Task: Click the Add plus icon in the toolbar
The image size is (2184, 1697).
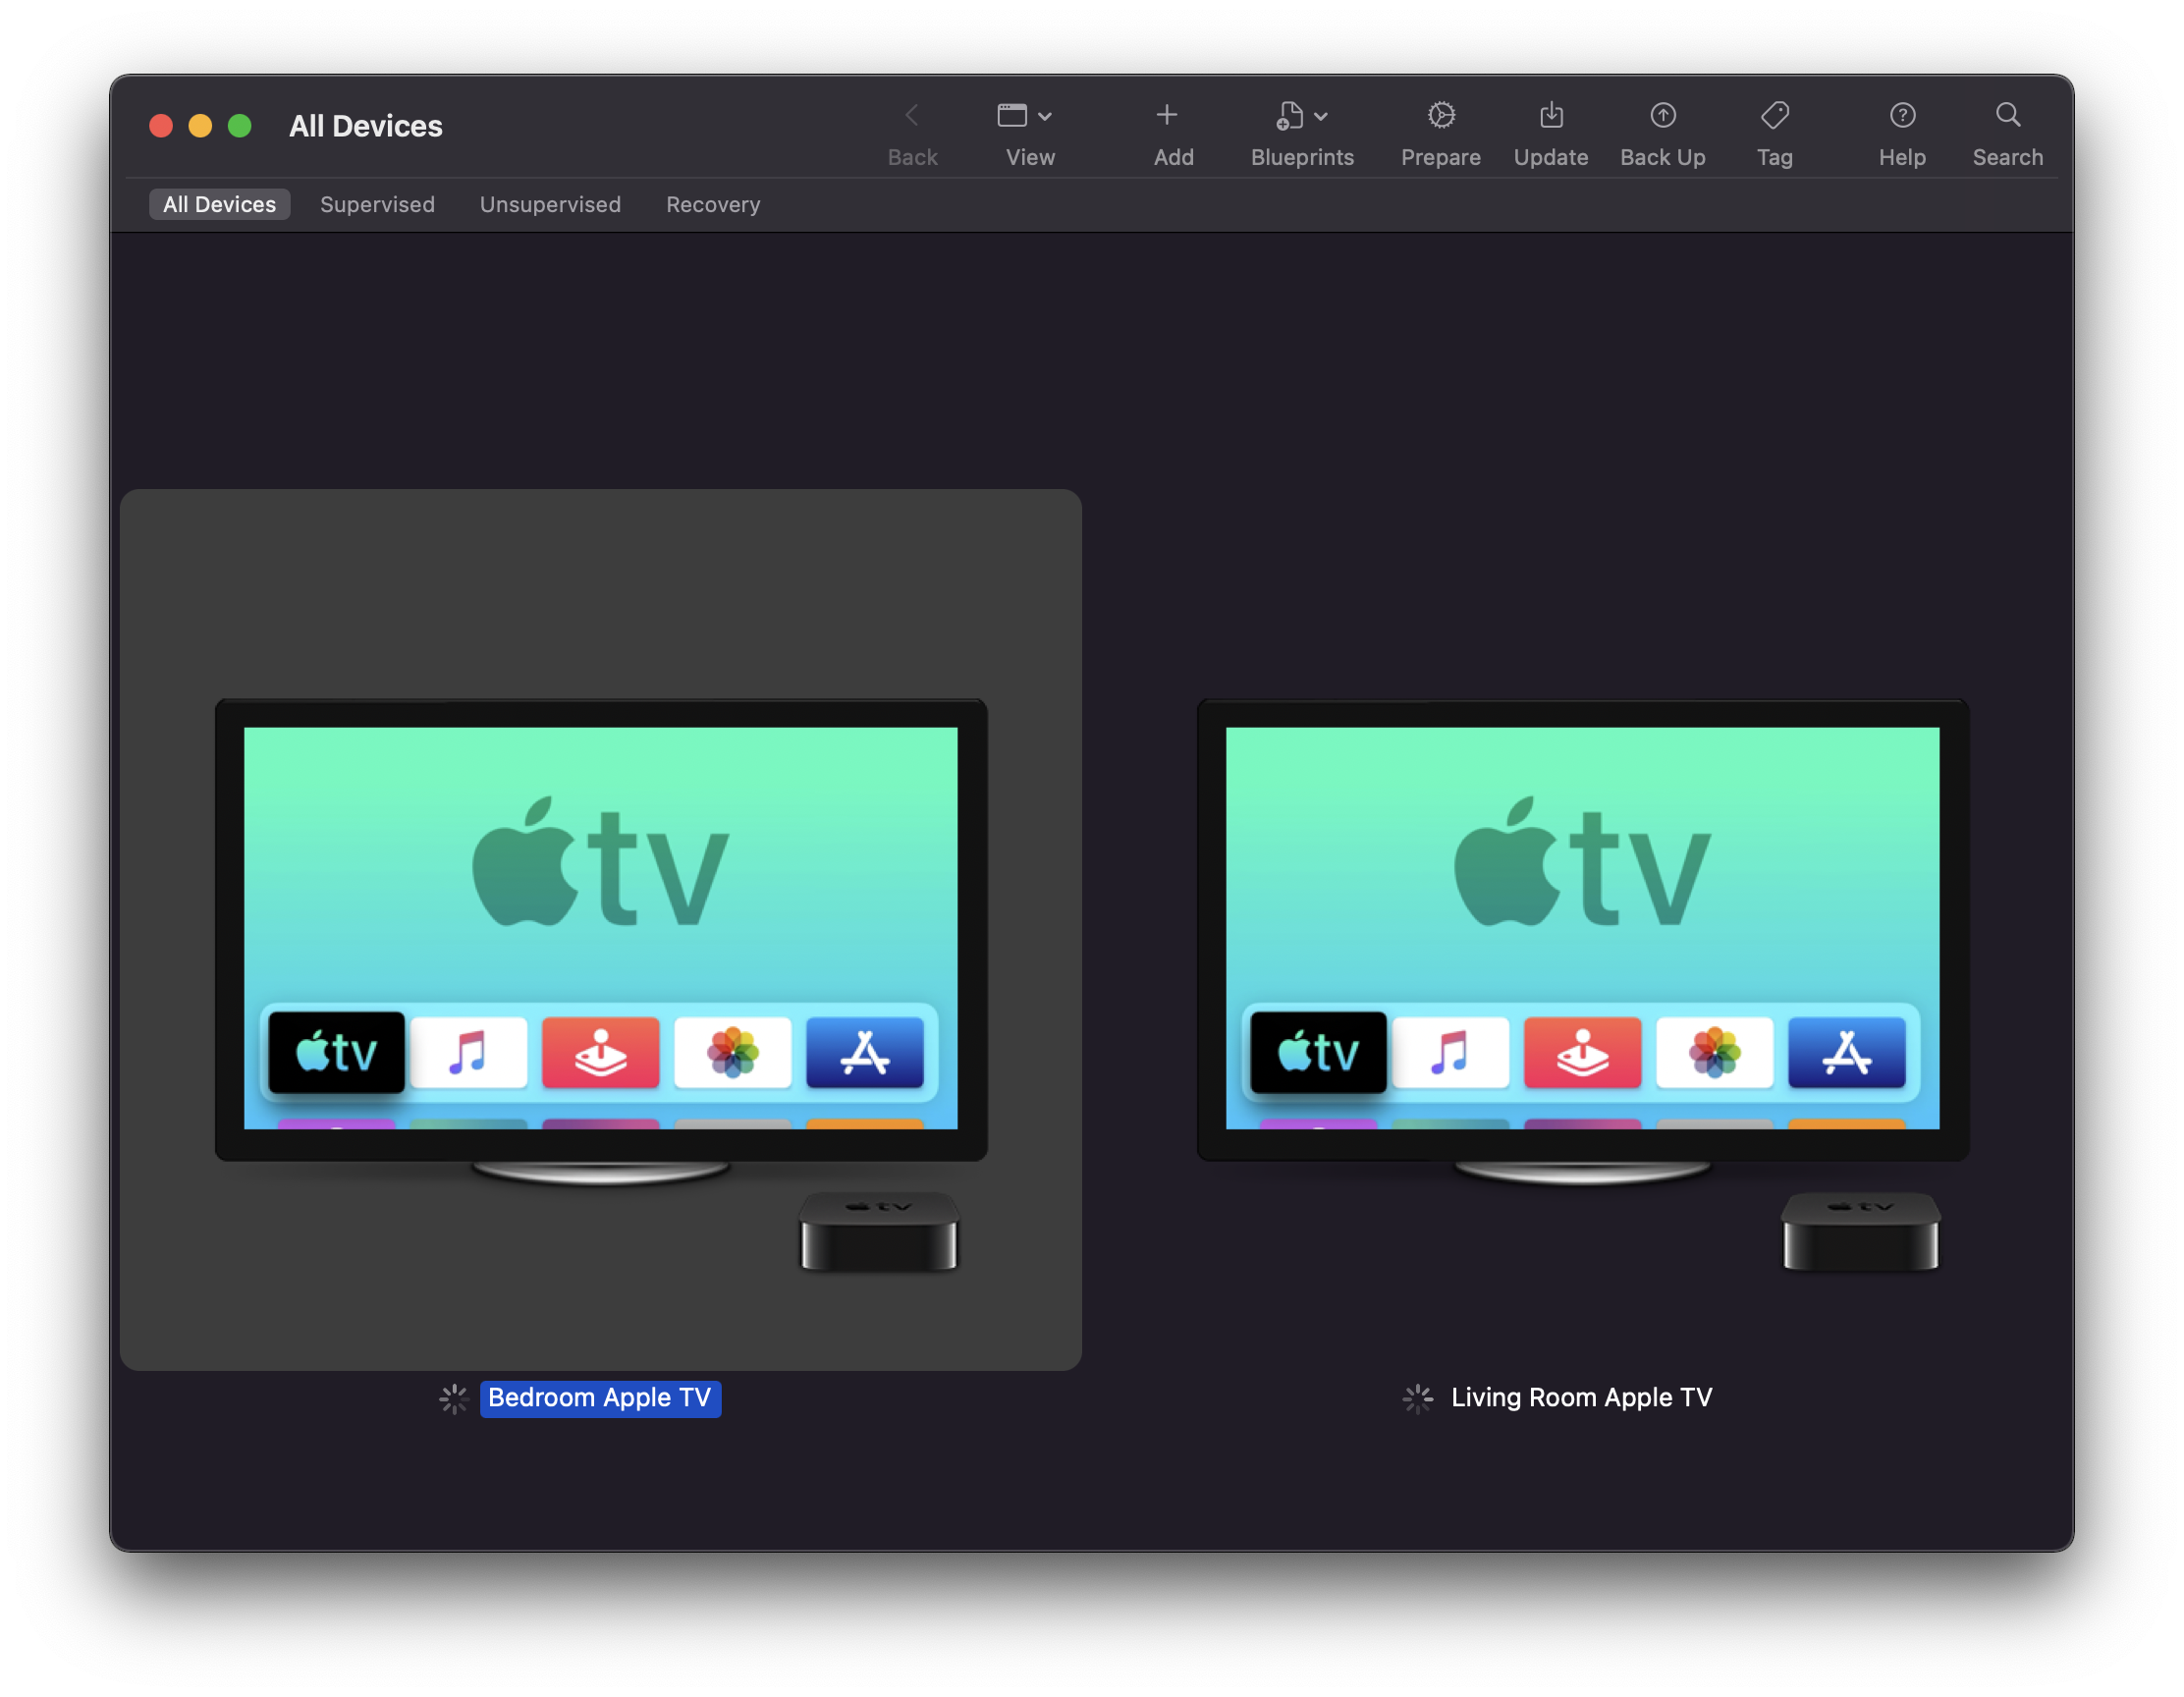Action: click(x=1166, y=115)
